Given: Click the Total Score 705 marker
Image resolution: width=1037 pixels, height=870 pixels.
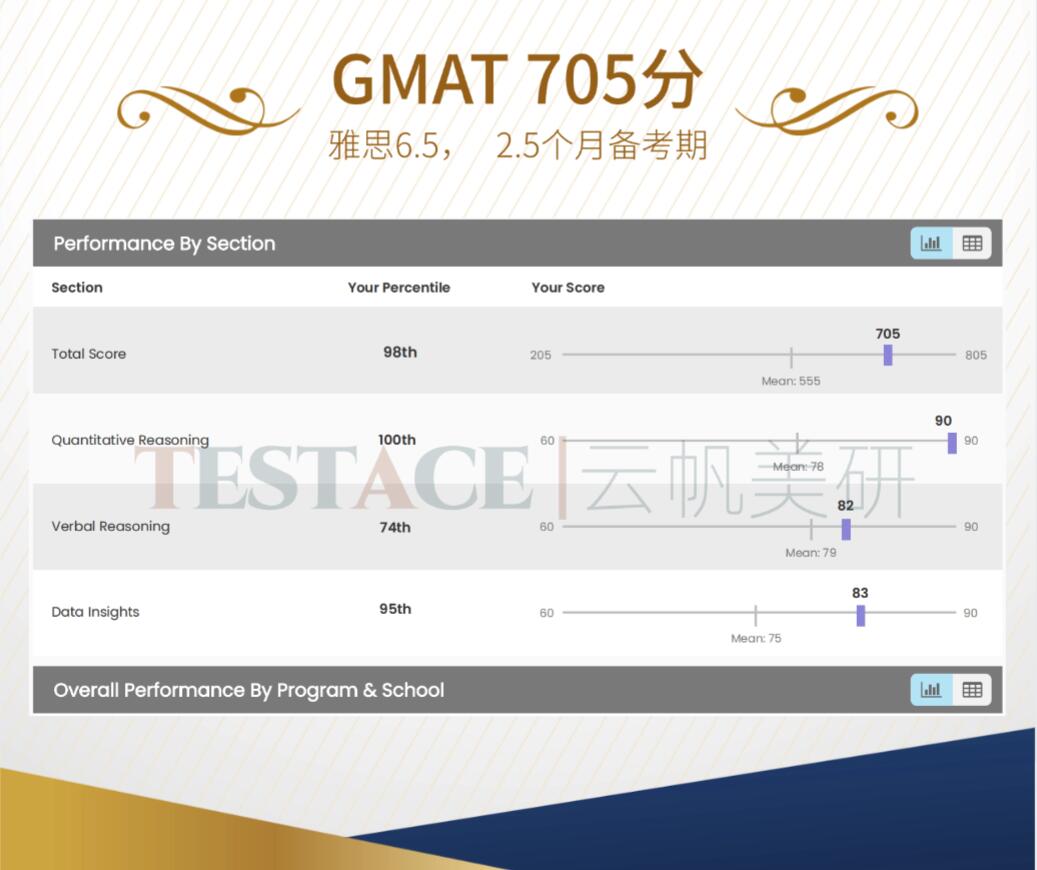Looking at the screenshot, I should 888,355.
